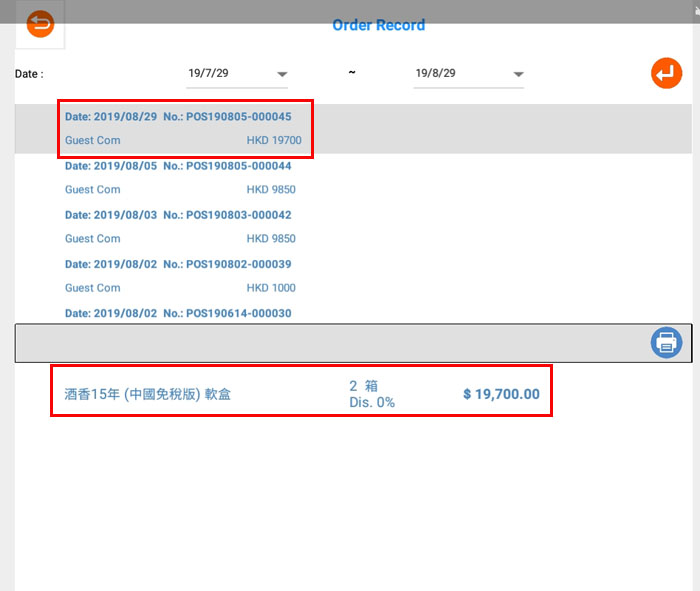The width and height of the screenshot is (700, 591).
Task: Click the HKD 19700 amount
Action: coord(274,140)
